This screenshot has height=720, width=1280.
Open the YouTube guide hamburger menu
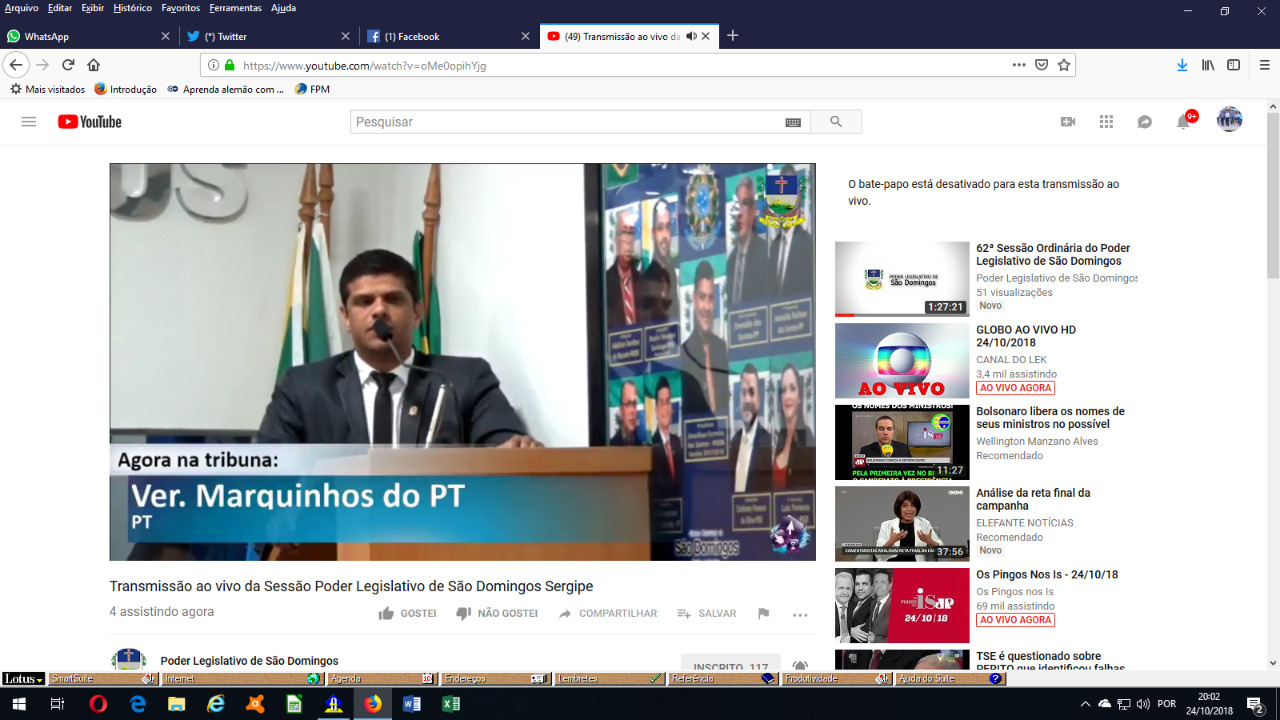click(29, 122)
